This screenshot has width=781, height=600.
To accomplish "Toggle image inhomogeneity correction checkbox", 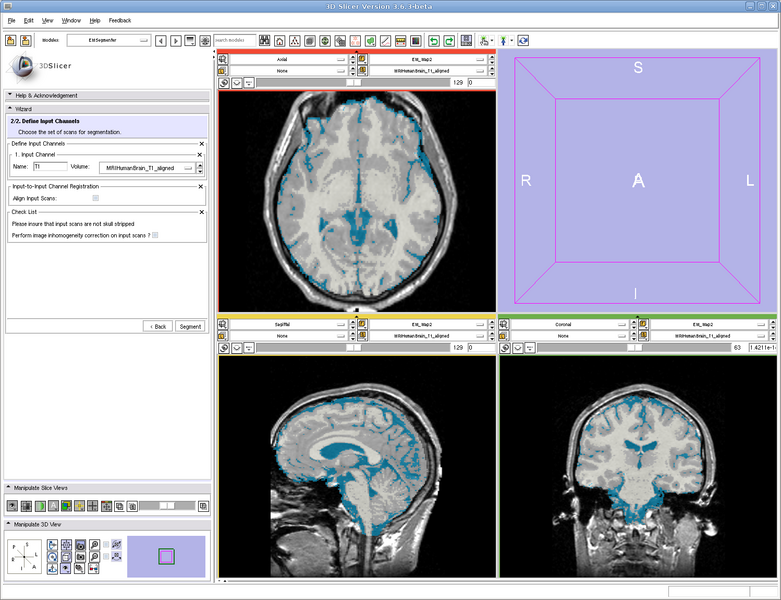I will pyautogui.click(x=155, y=235).
